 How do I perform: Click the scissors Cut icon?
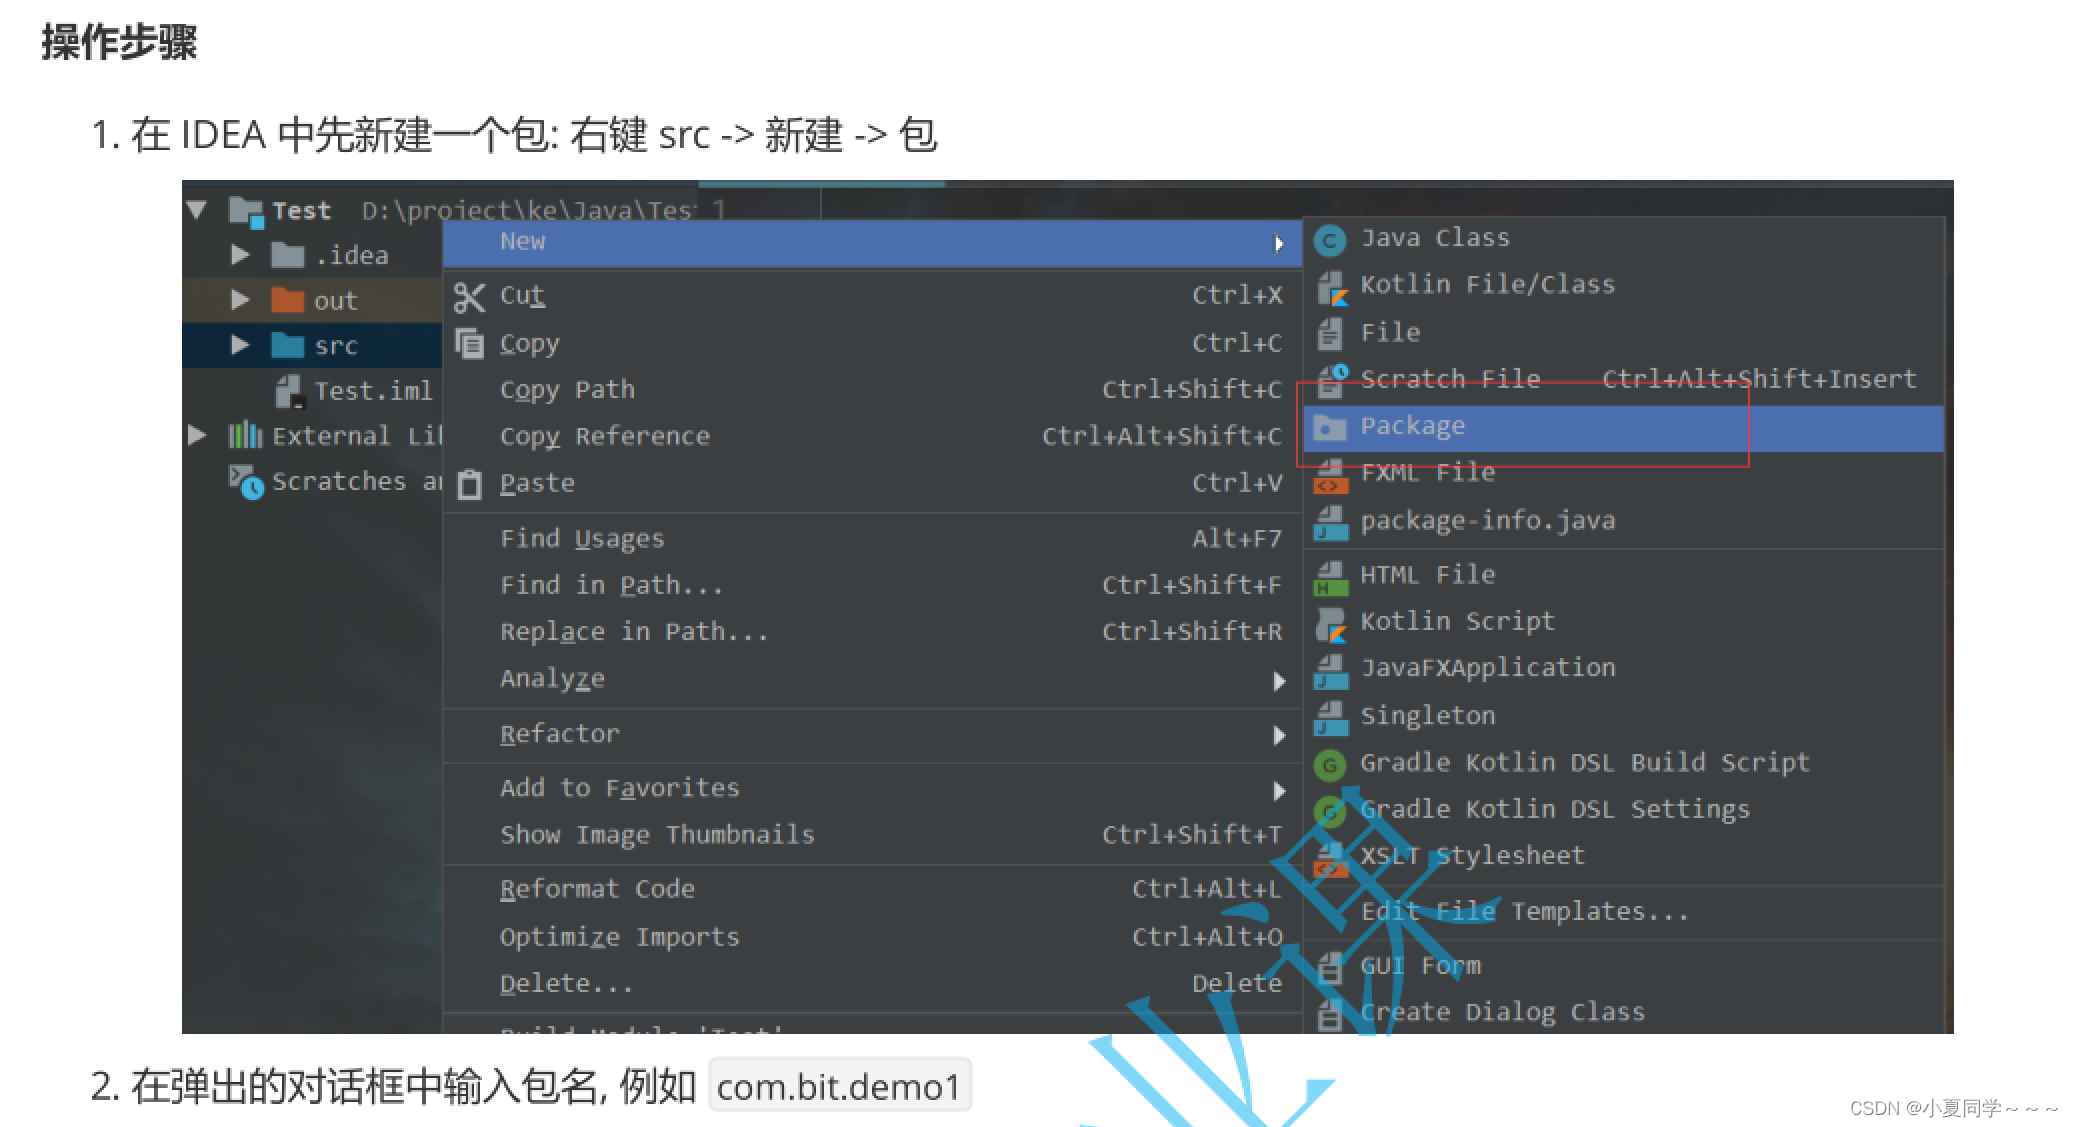[468, 297]
